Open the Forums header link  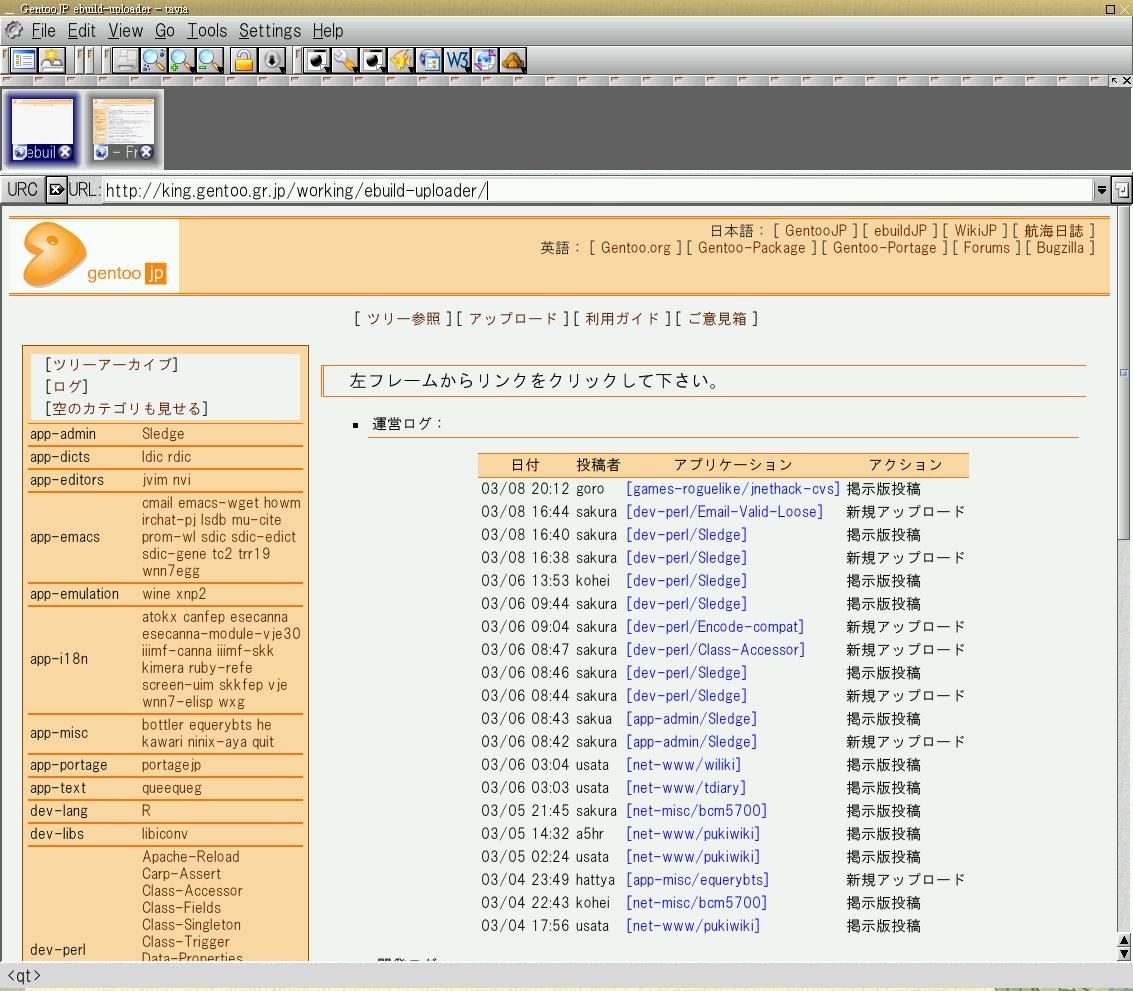pyautogui.click(x=986, y=248)
